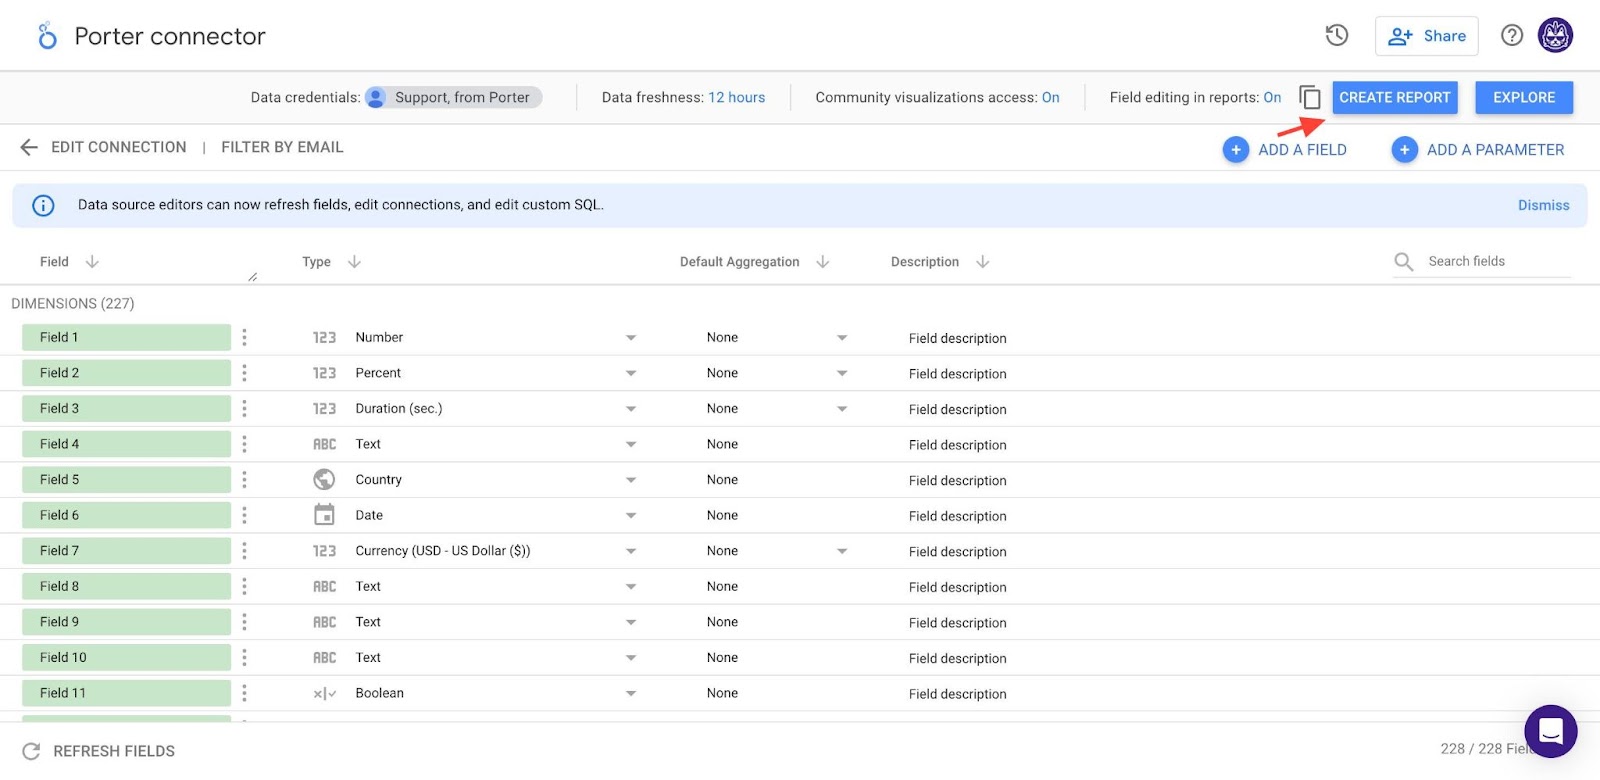The image size is (1600, 780).
Task: Open the three-dot menu for Field 9
Action: pos(244,621)
